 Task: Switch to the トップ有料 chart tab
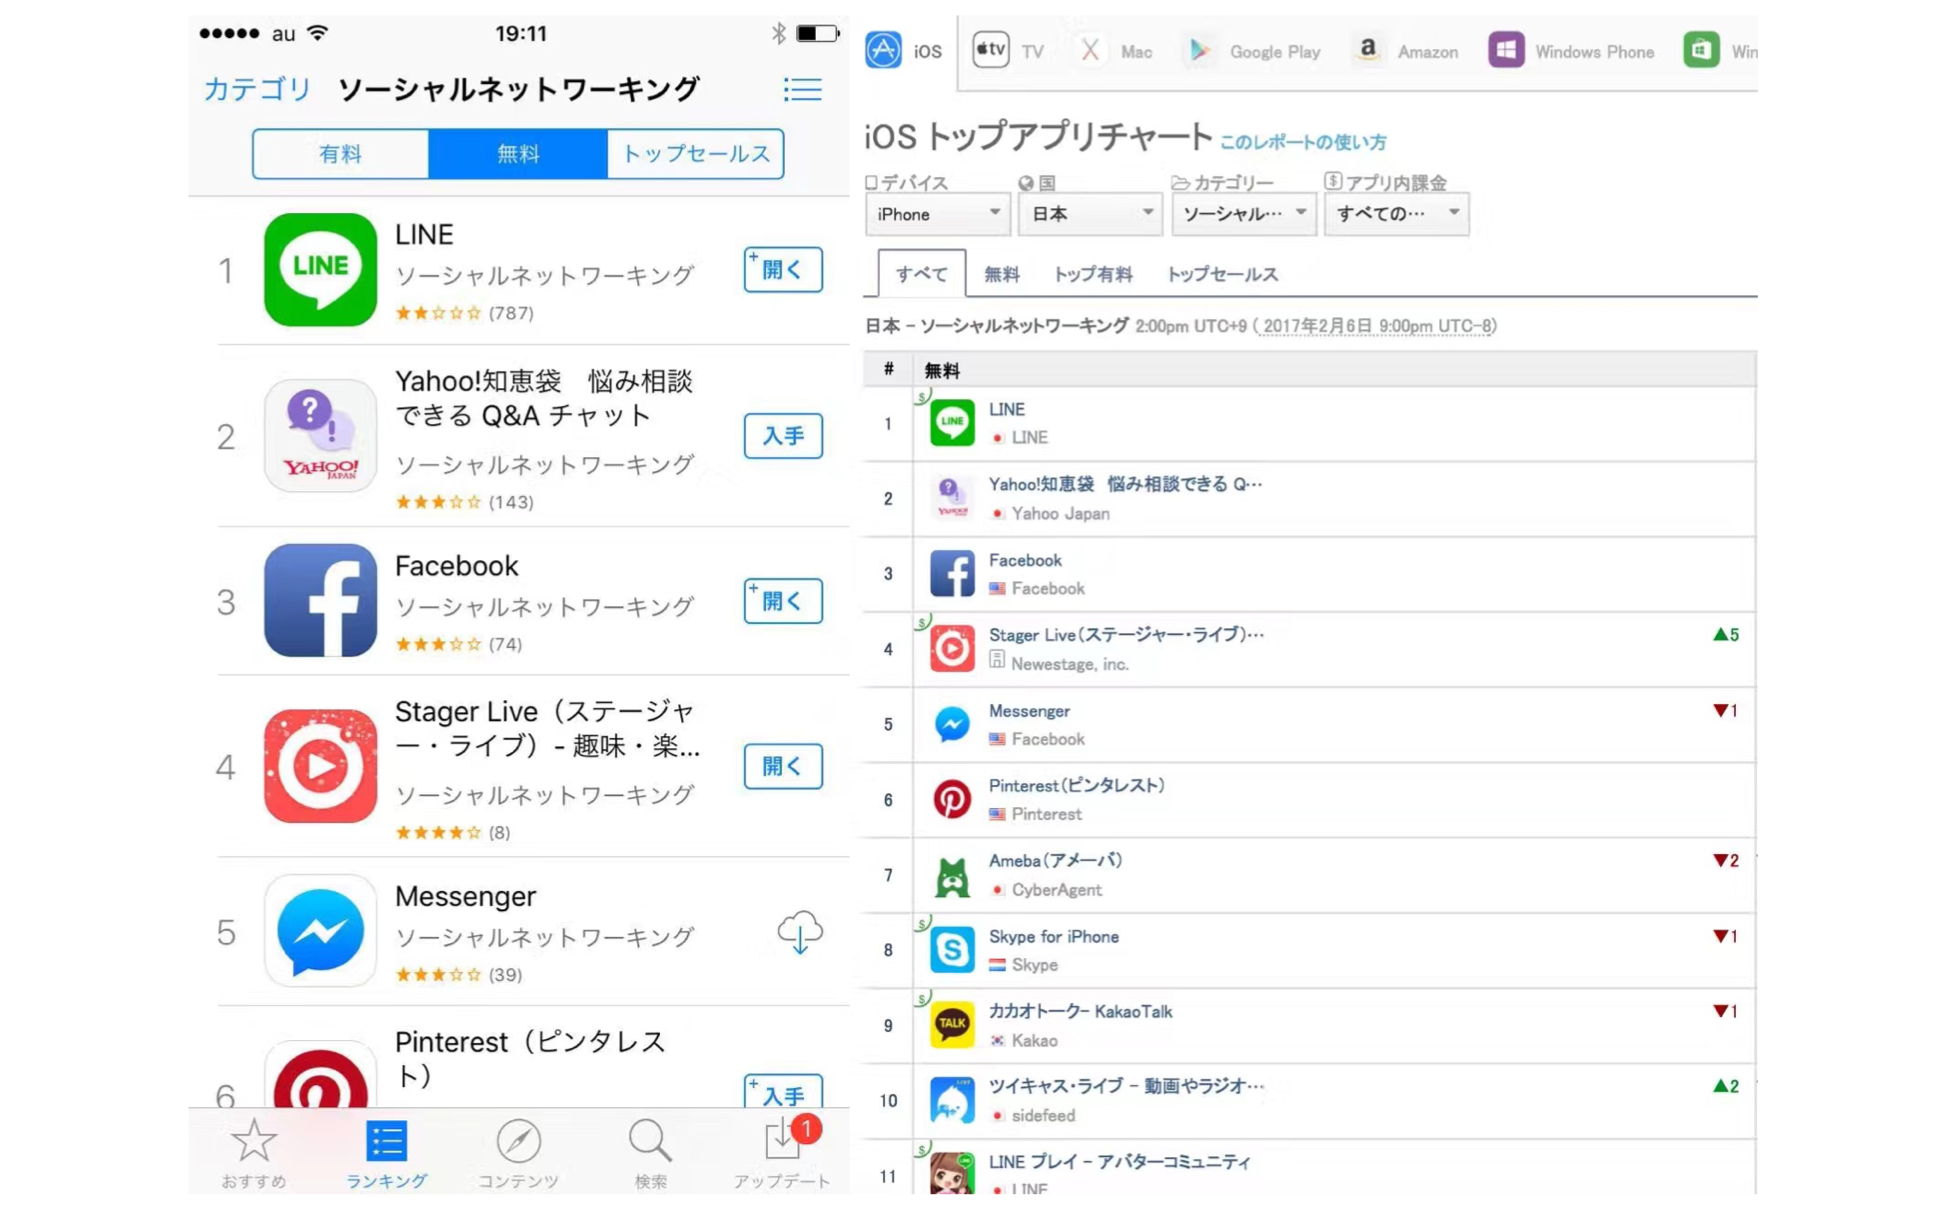pyautogui.click(x=1092, y=274)
